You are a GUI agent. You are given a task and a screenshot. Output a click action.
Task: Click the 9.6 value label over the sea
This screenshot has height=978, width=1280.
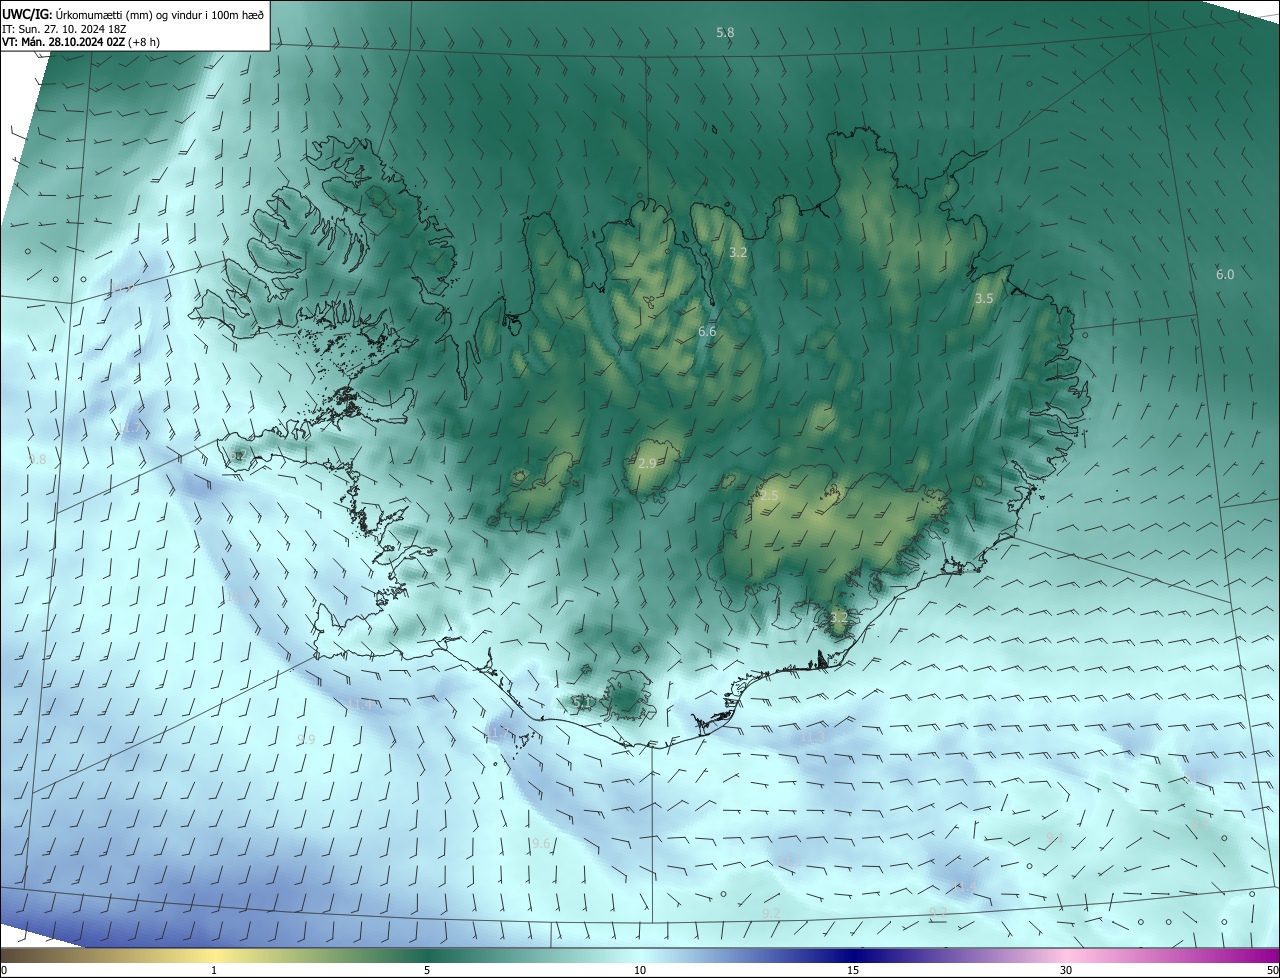click(x=540, y=843)
